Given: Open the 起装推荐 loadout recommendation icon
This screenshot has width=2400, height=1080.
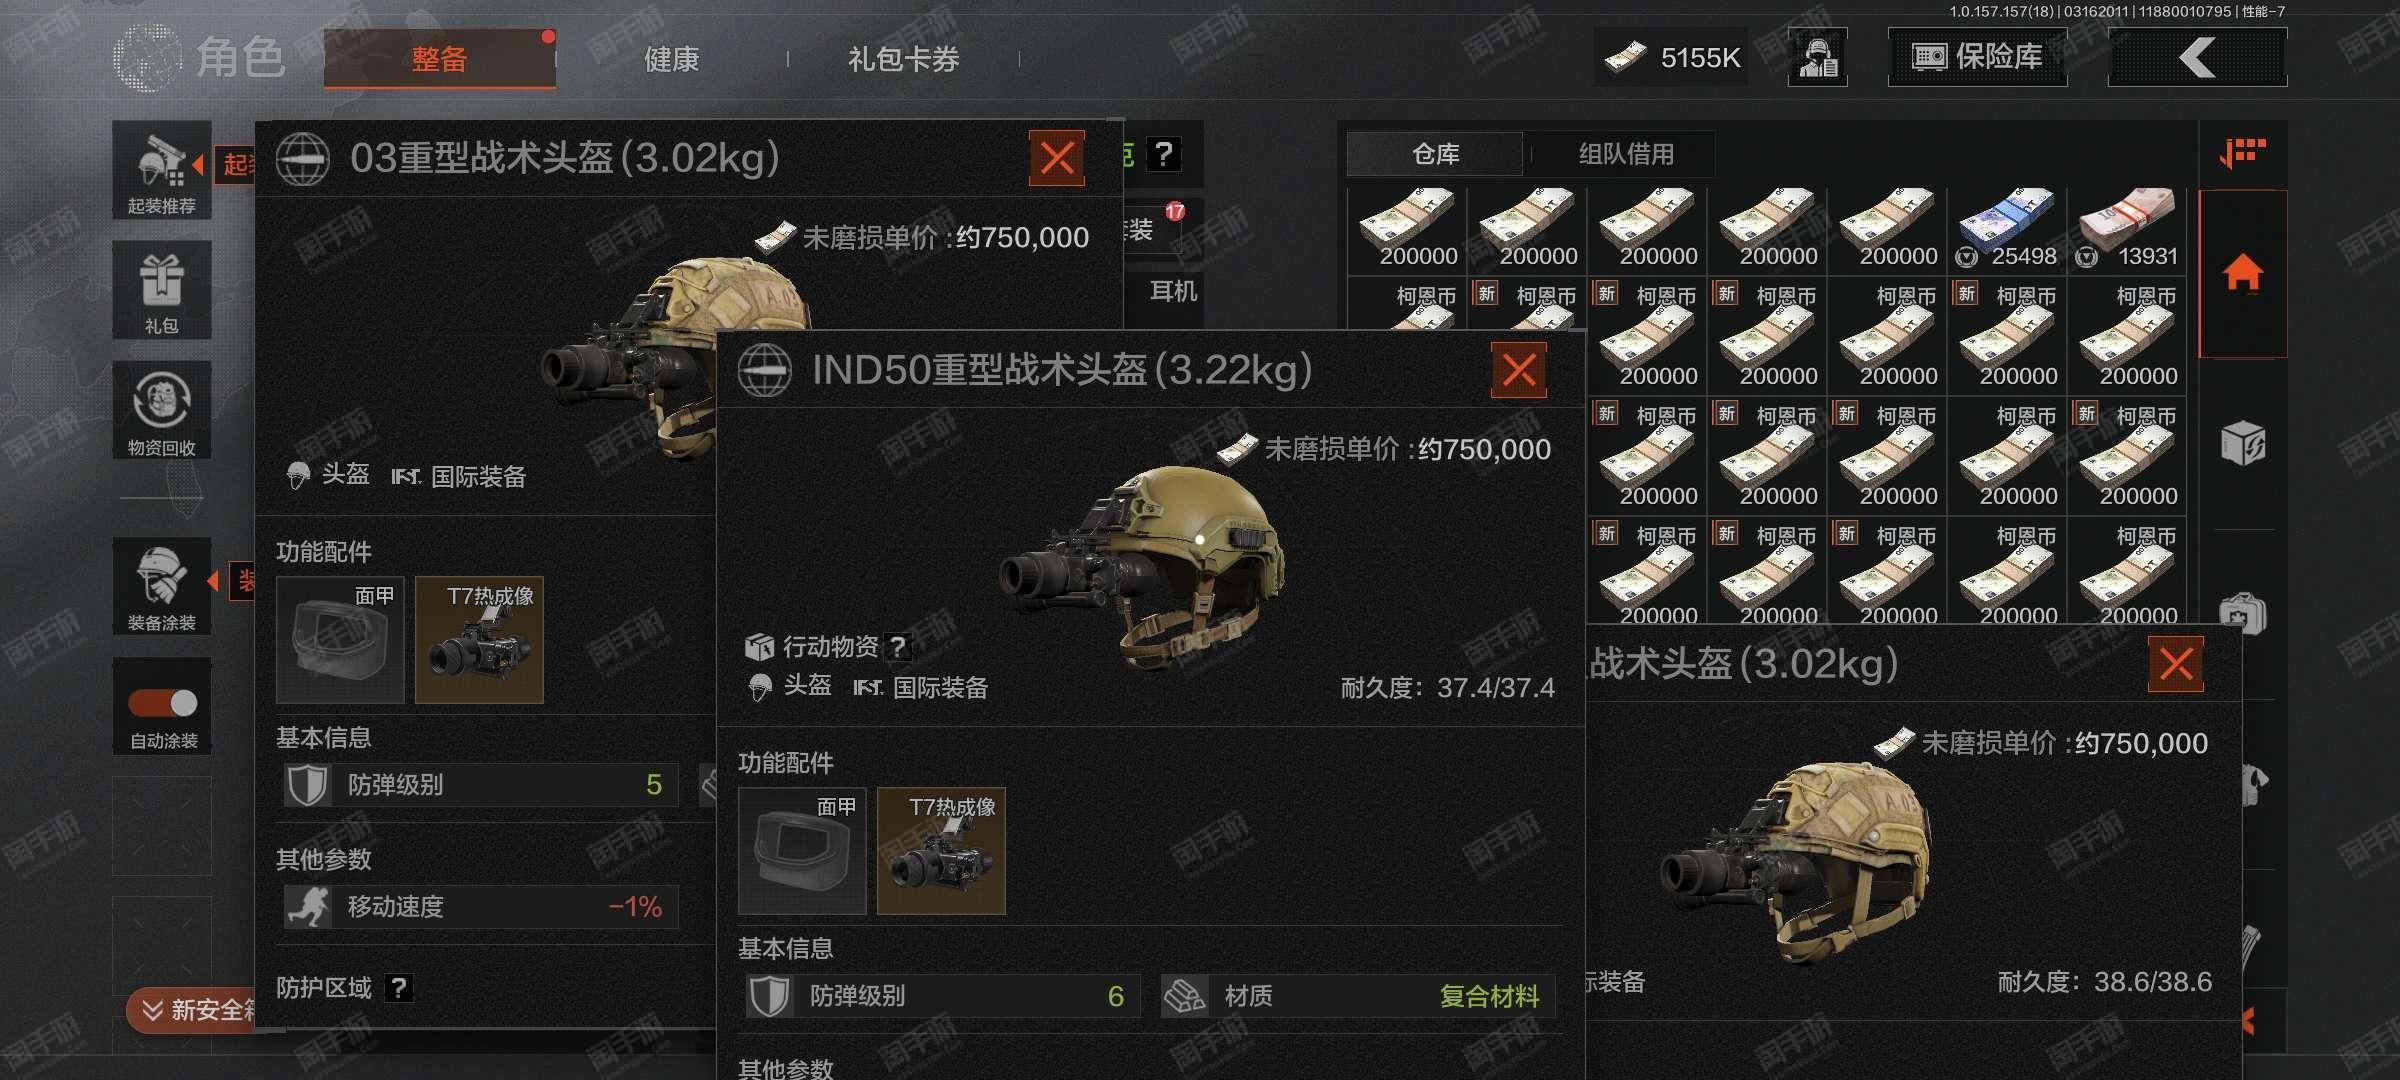Looking at the screenshot, I should (x=161, y=171).
